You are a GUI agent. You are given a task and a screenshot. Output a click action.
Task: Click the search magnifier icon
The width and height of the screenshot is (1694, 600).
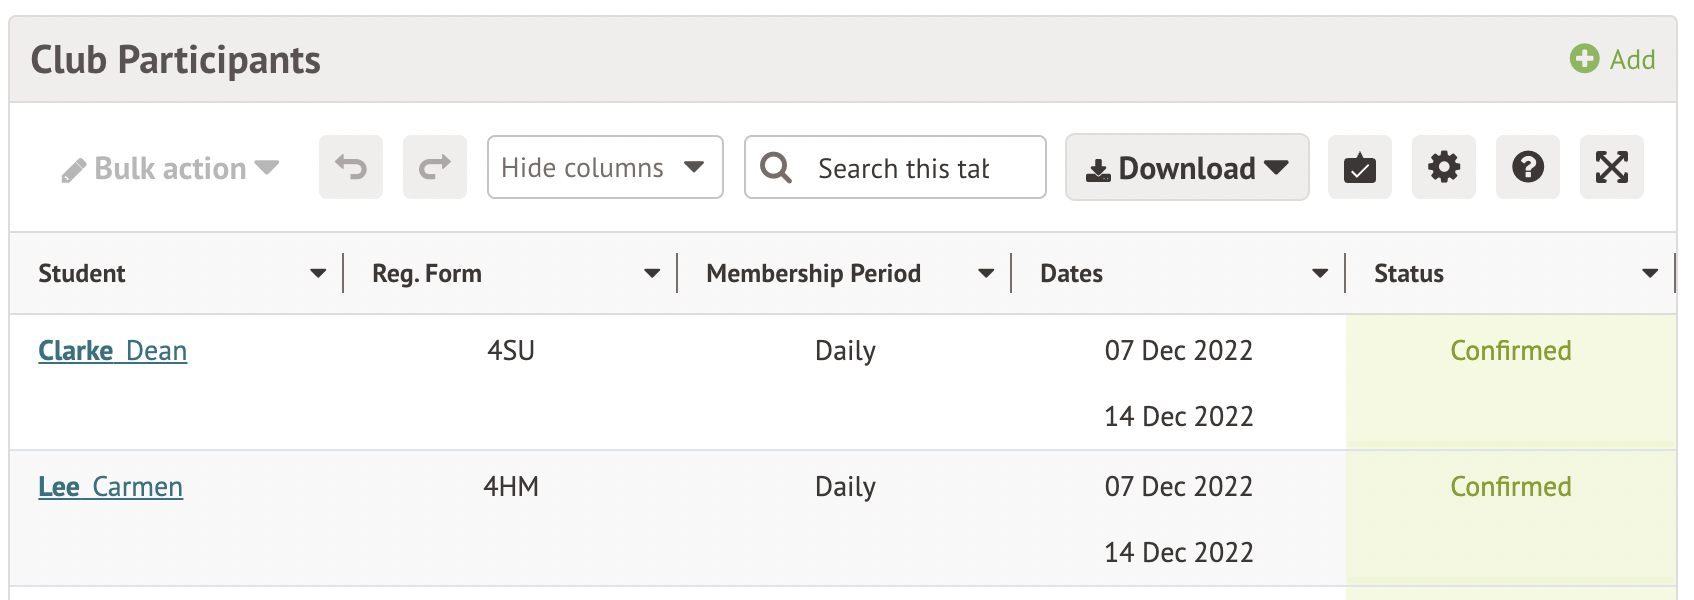click(776, 168)
